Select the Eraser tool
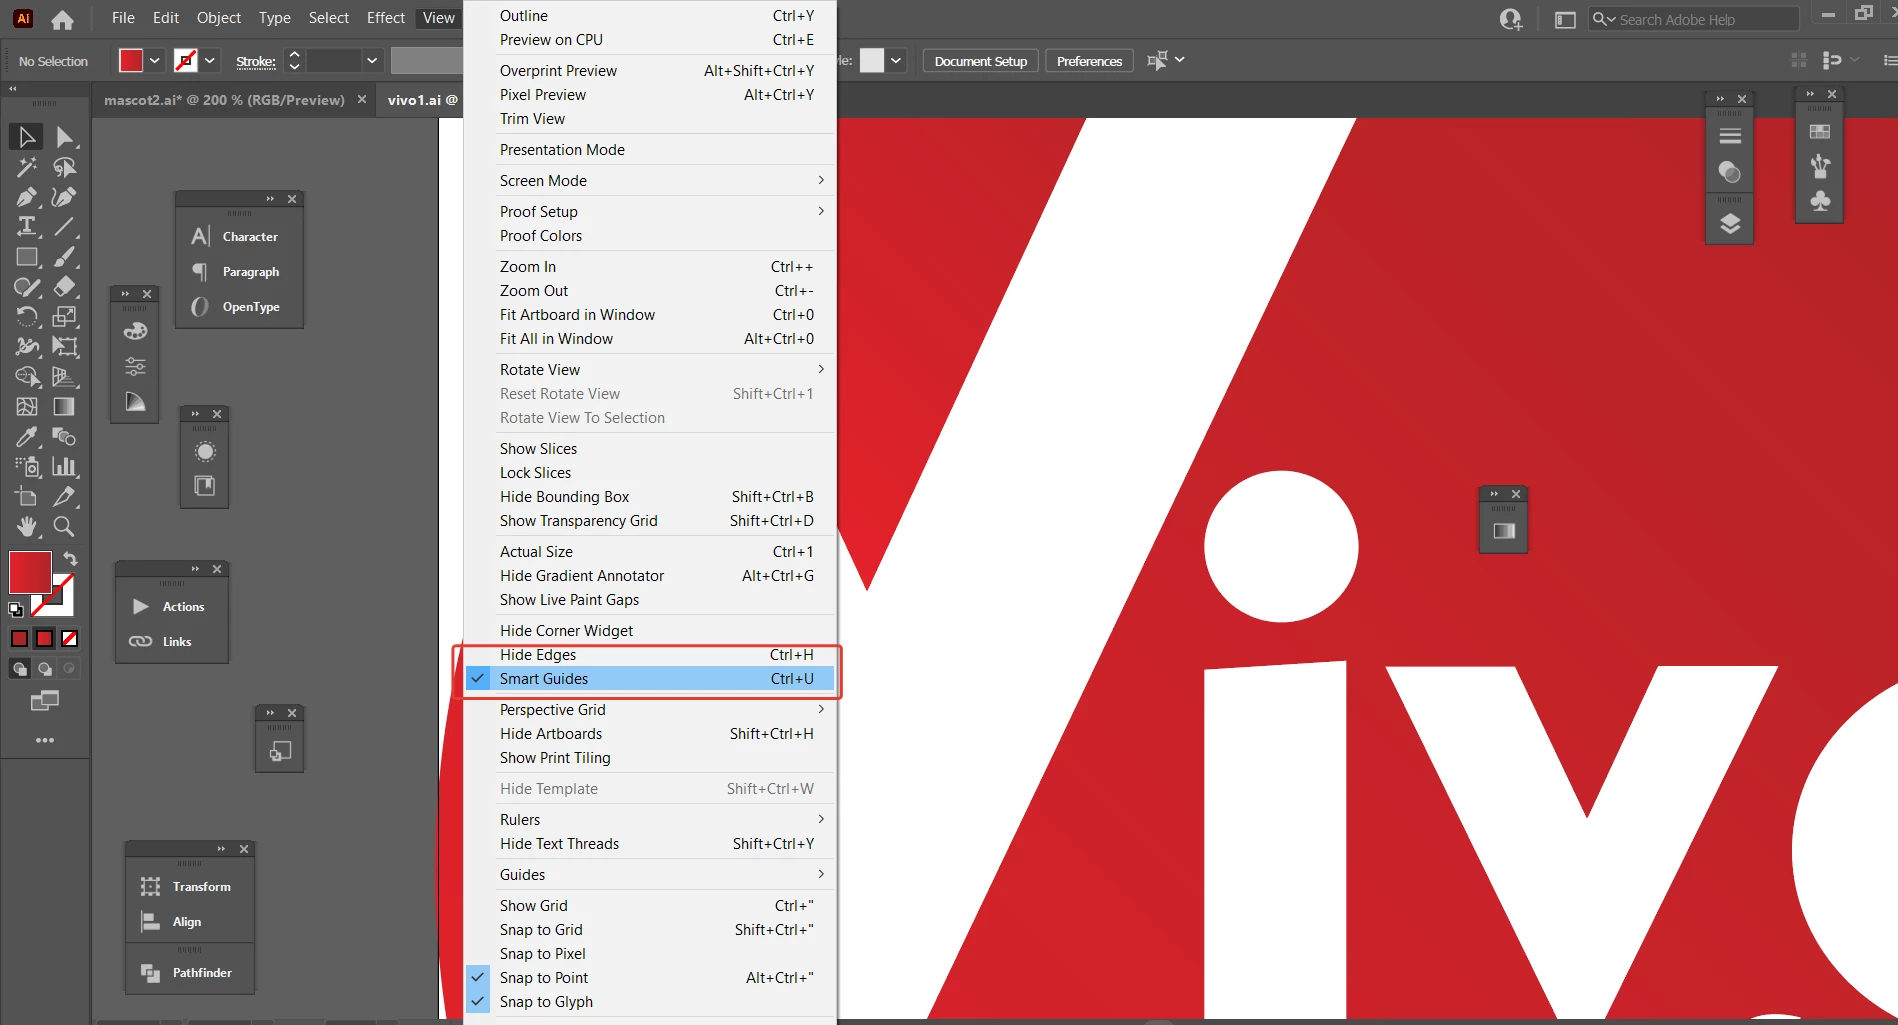Viewport: 1898px width, 1025px height. [65, 287]
